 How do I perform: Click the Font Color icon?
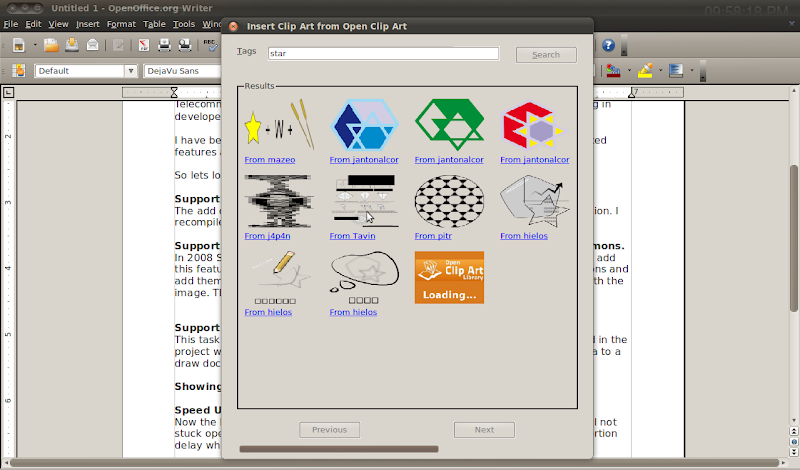tap(614, 70)
